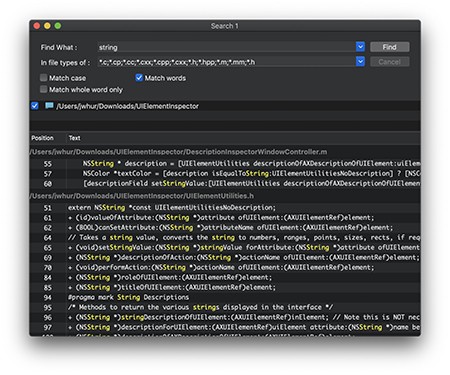Click the folder icon beside UIElementInspector path
450x375 pixels.
49,106
